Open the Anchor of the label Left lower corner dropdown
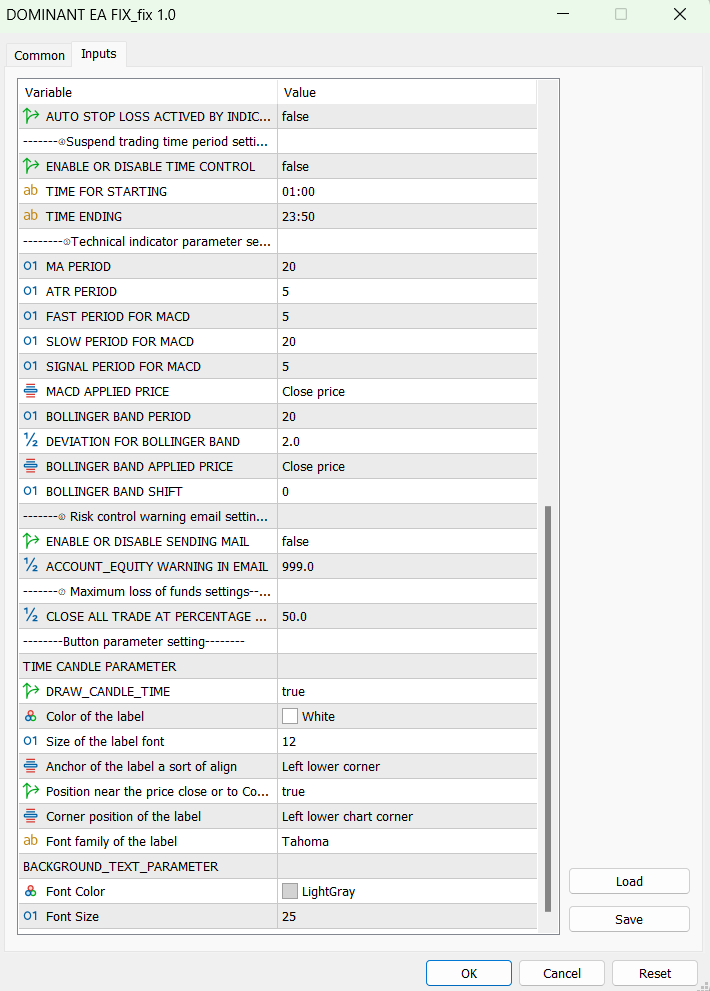This screenshot has height=991, width=710. (x=406, y=766)
